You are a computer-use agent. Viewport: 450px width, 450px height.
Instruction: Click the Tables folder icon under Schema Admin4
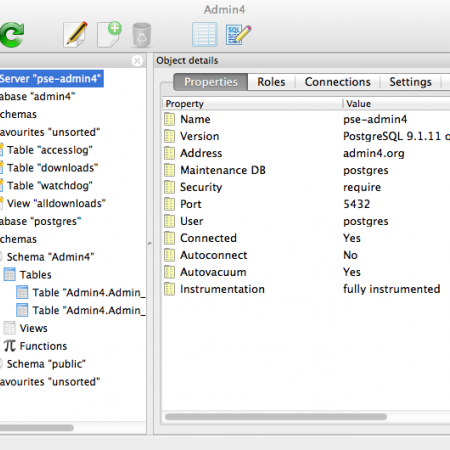coord(9,274)
